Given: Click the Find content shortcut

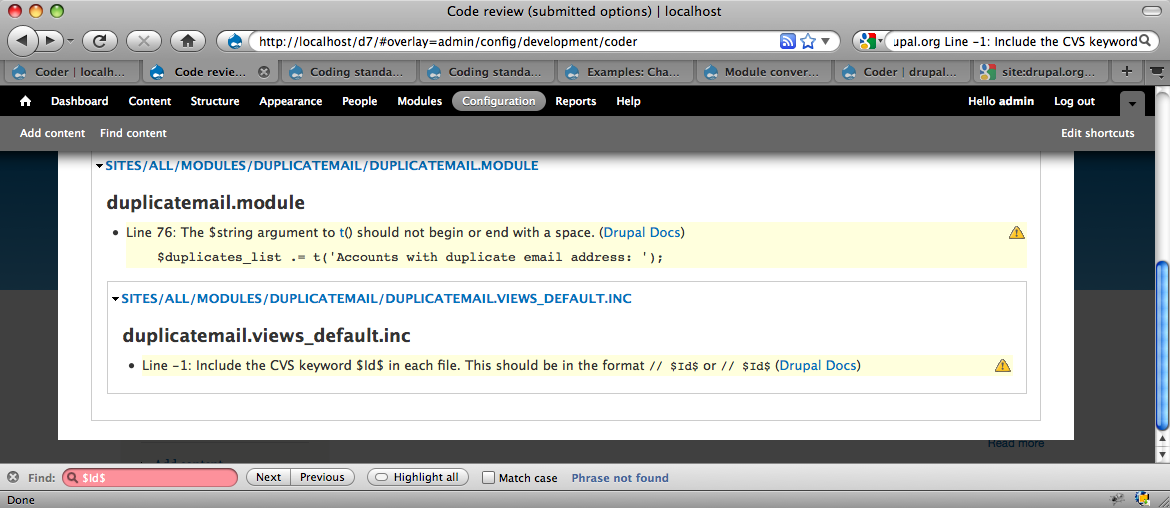Looking at the screenshot, I should tap(134, 133).
